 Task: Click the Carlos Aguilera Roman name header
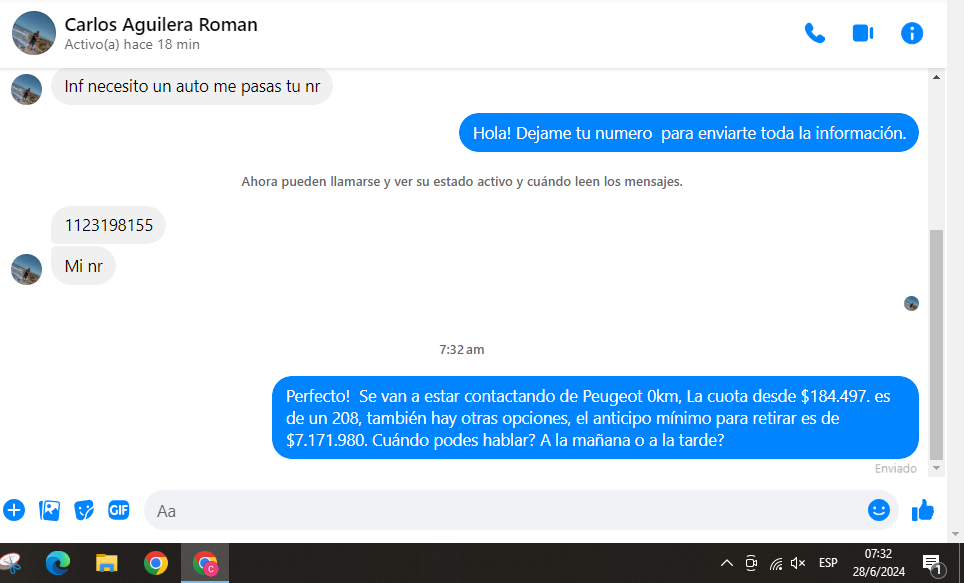click(x=161, y=25)
